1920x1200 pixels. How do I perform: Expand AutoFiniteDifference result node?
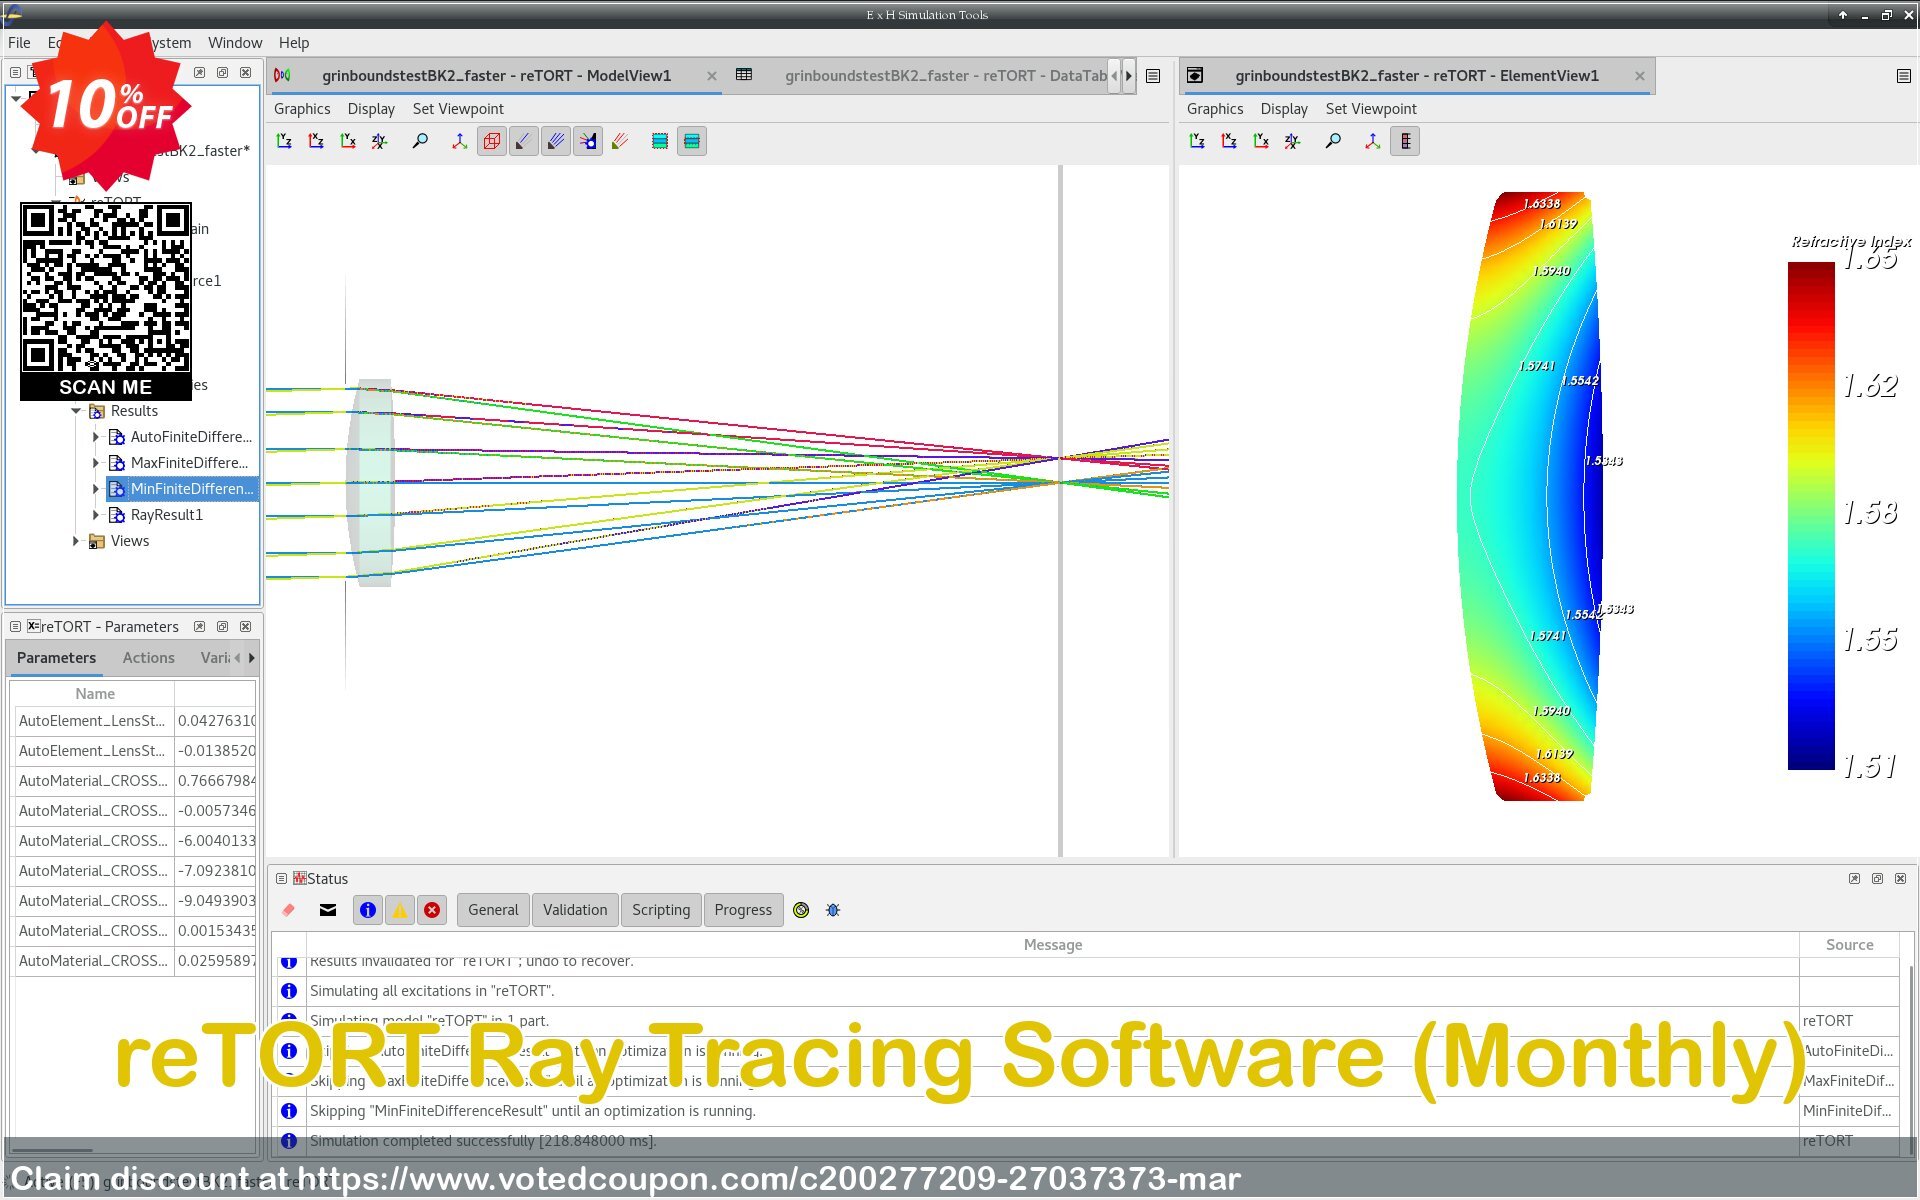[96, 437]
